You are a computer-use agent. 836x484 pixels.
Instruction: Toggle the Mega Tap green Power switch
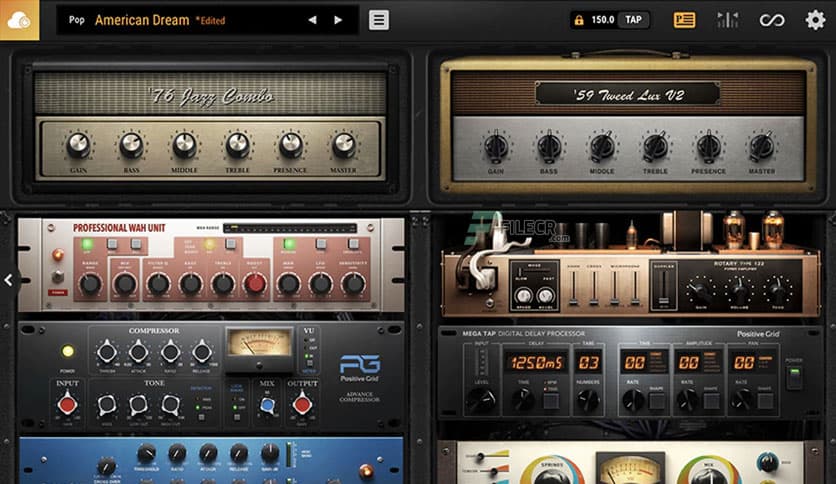(794, 377)
